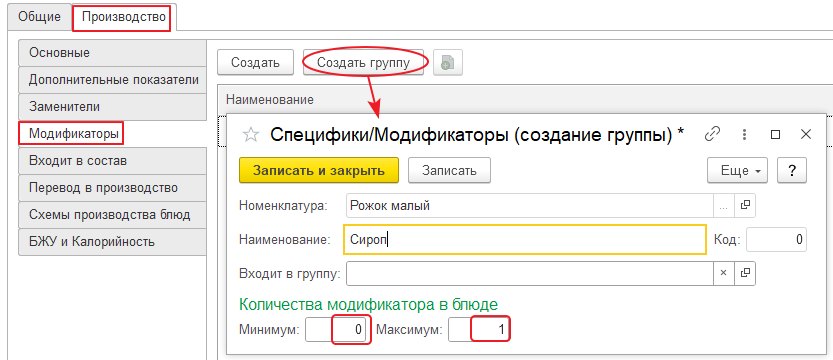833x360 pixels.
Task: Click the Минимум quantity field
Action: click(336, 330)
